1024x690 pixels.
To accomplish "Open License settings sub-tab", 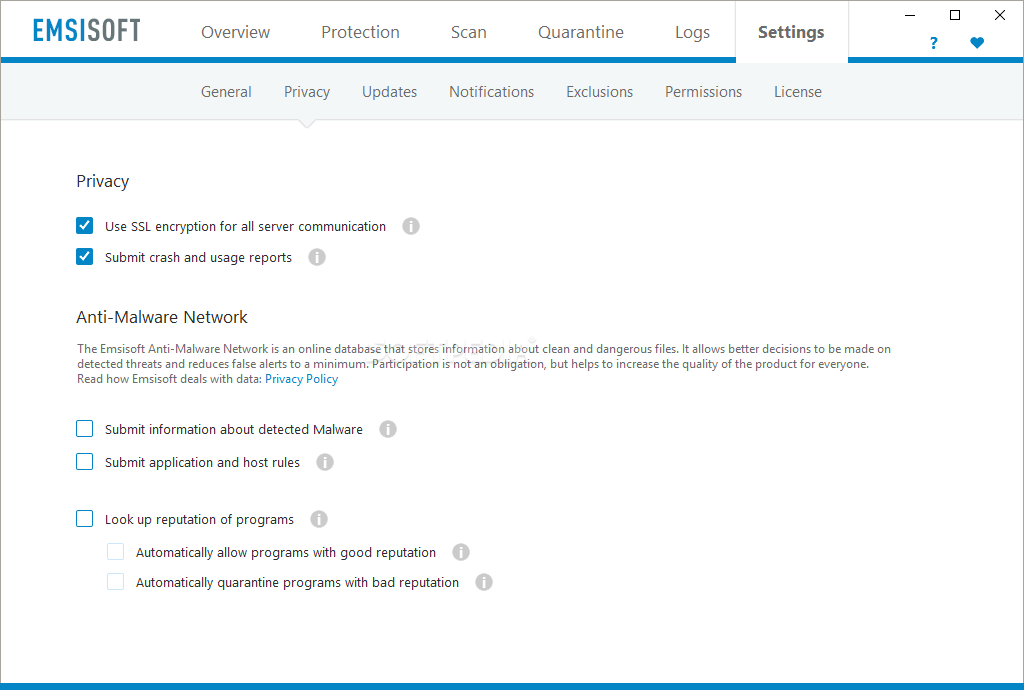I will 797,92.
